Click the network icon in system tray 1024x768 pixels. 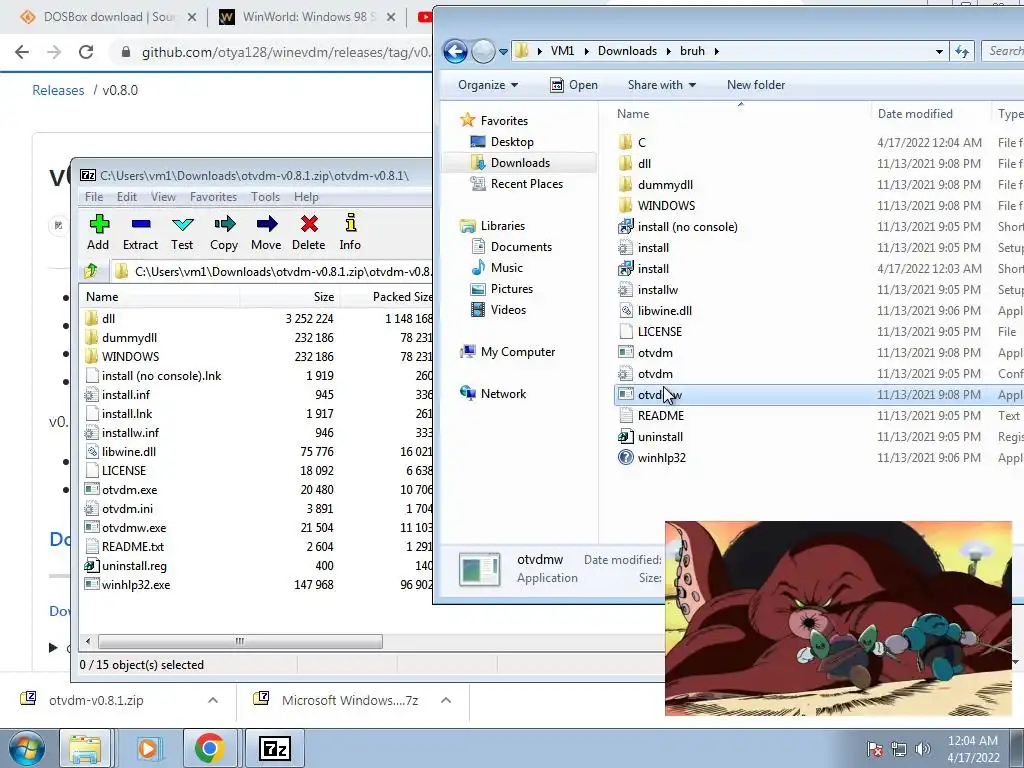pos(899,749)
